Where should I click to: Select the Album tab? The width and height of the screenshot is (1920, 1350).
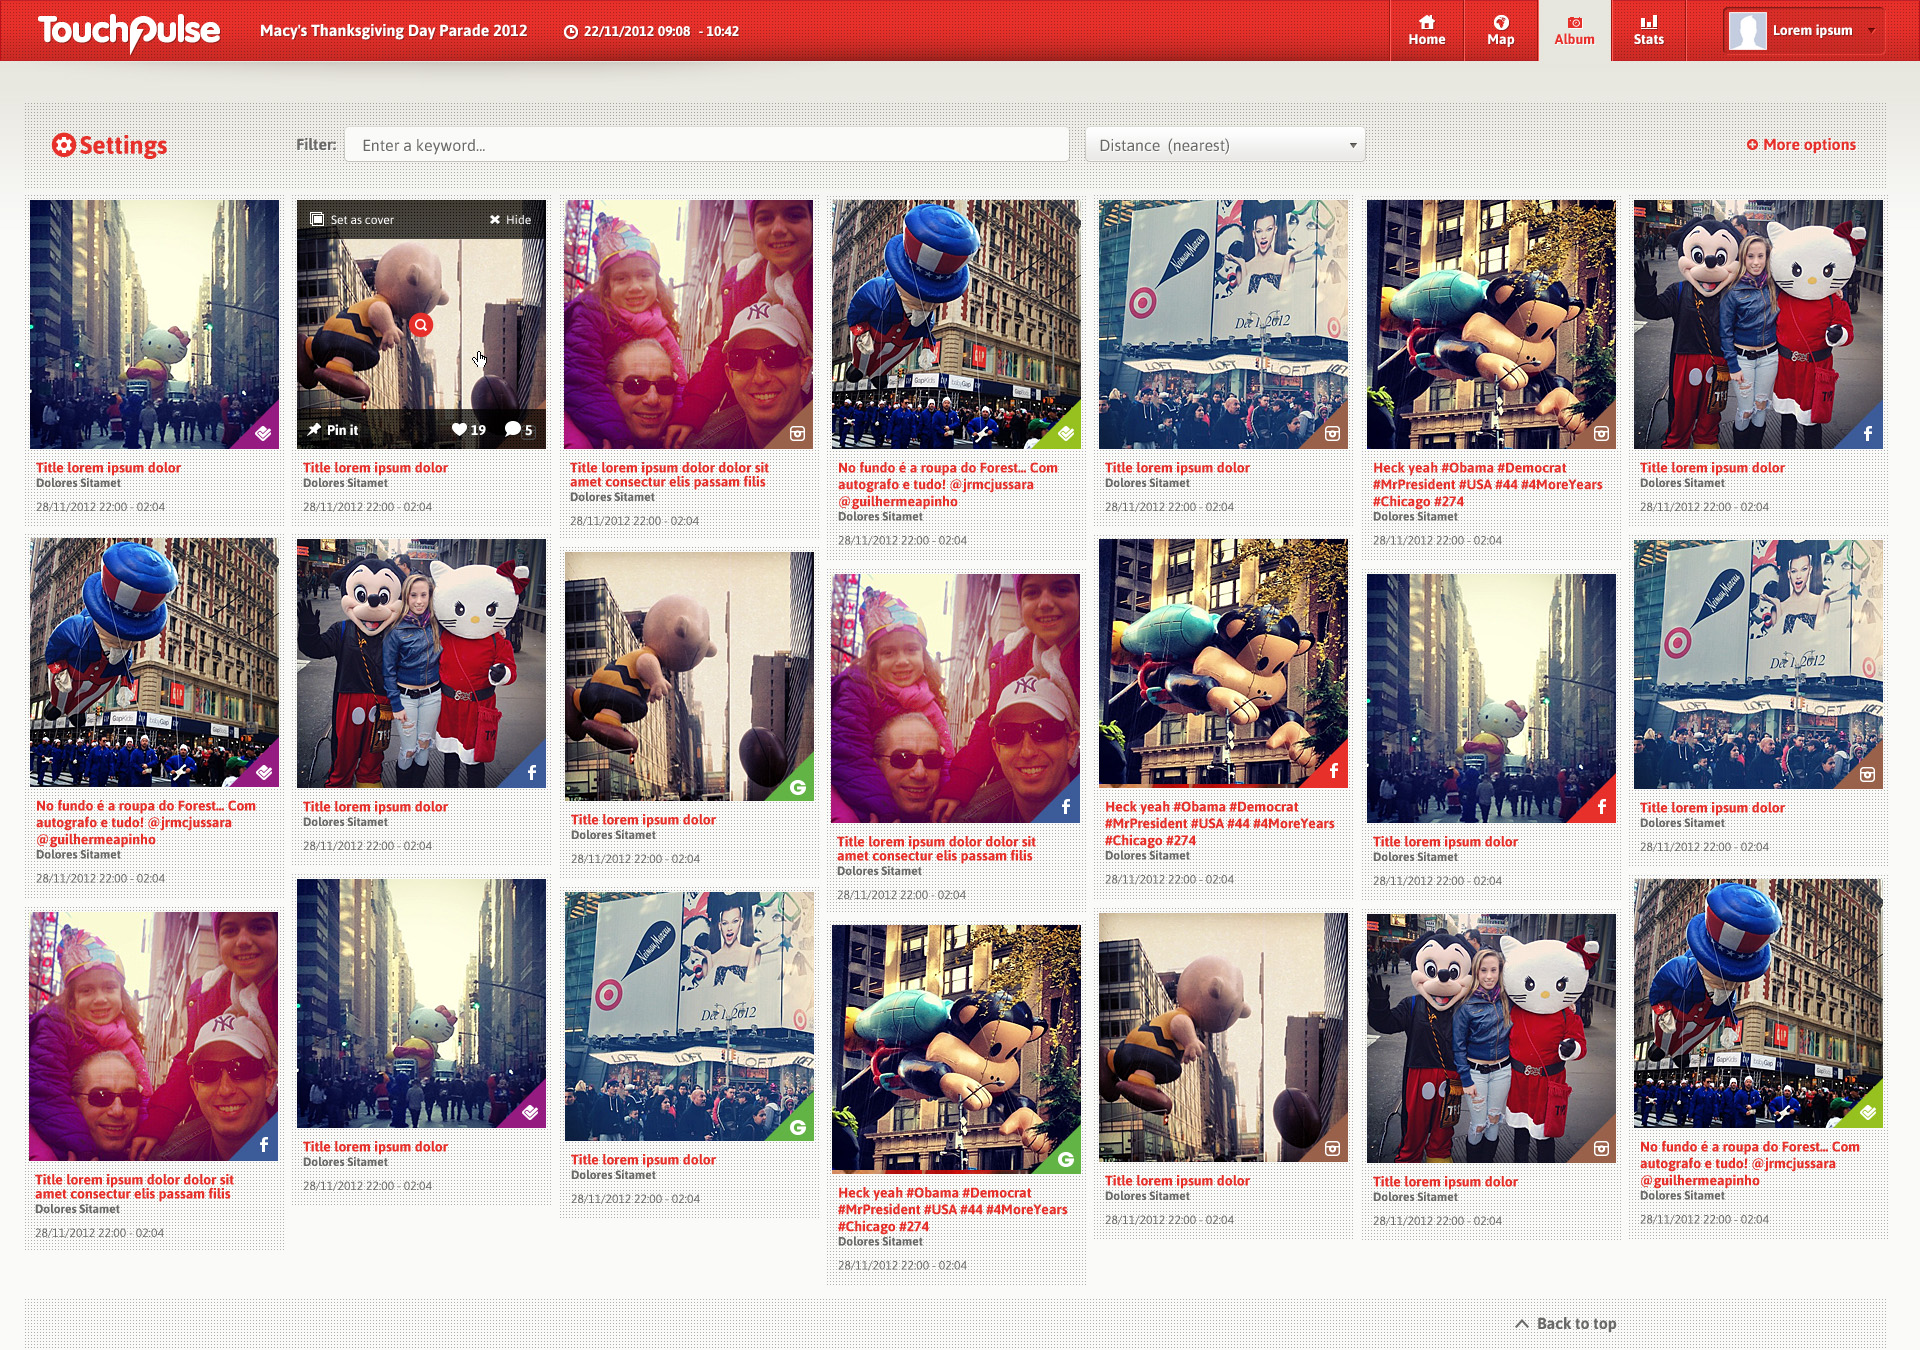click(1575, 31)
